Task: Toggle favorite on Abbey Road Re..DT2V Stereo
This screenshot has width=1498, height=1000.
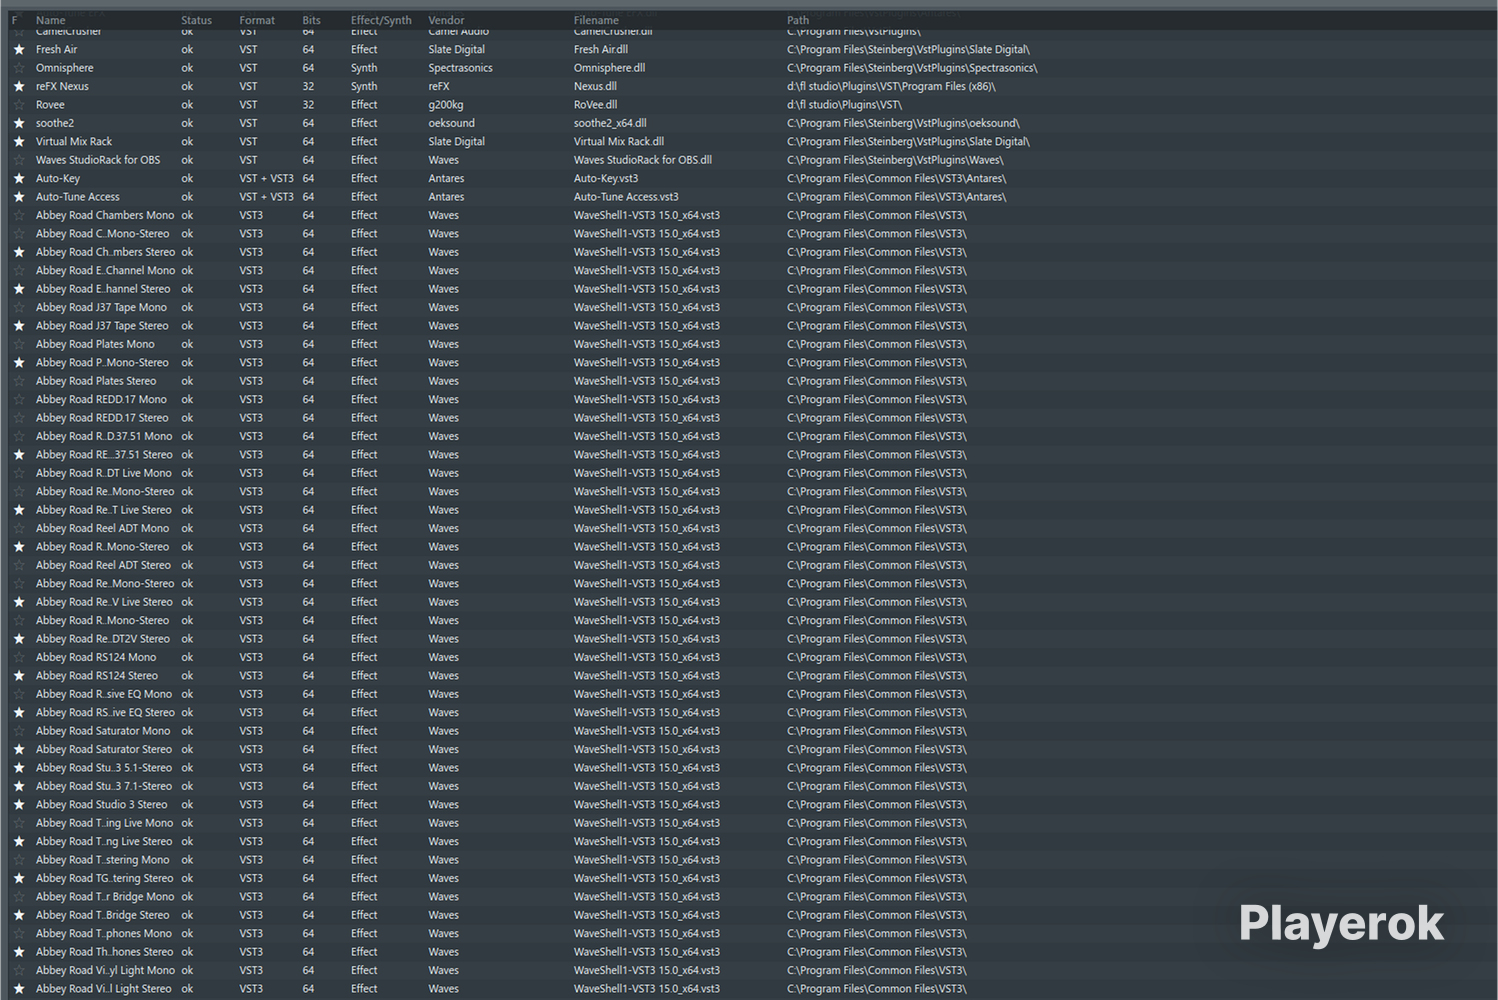Action: click(x=19, y=639)
